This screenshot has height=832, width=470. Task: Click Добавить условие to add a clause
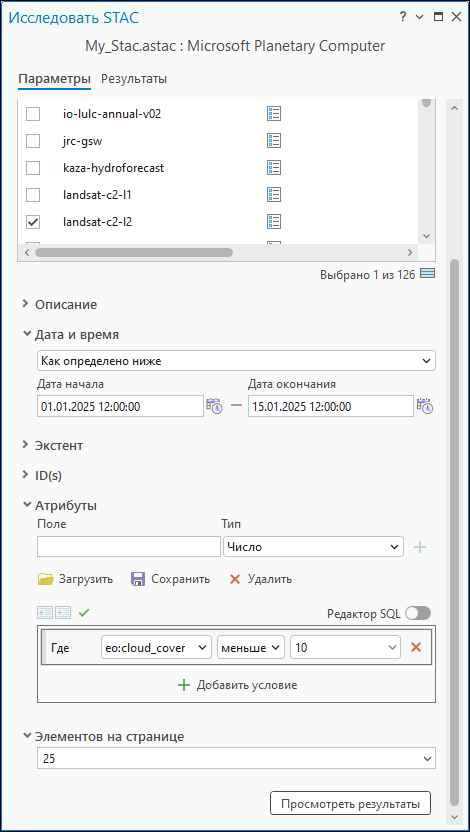237,685
